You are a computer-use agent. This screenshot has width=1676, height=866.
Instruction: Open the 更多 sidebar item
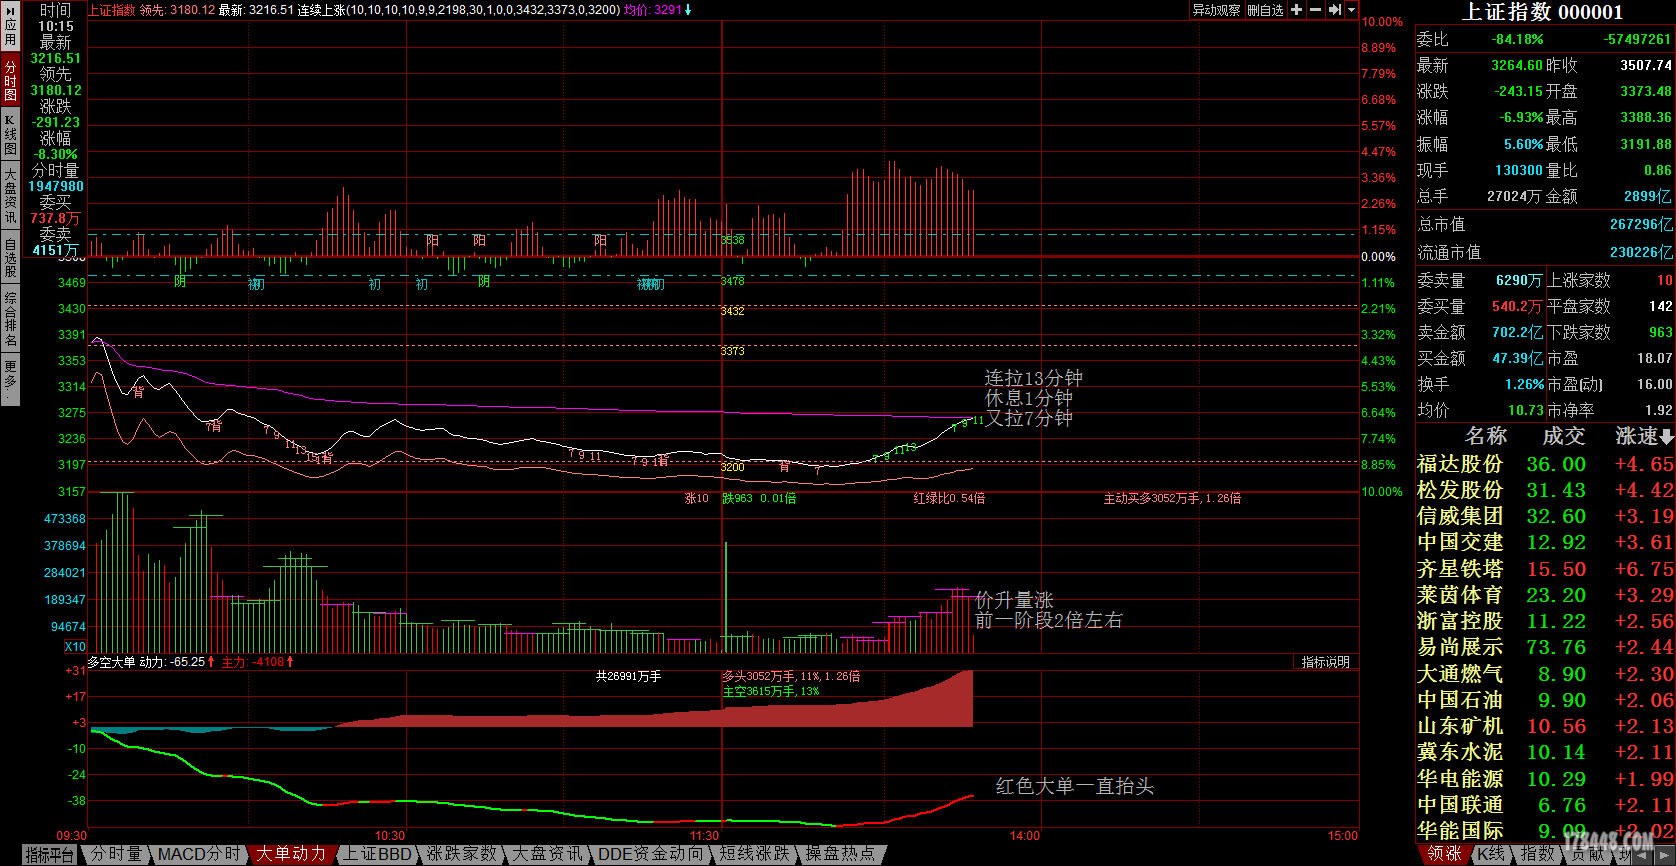pyautogui.click(x=10, y=377)
